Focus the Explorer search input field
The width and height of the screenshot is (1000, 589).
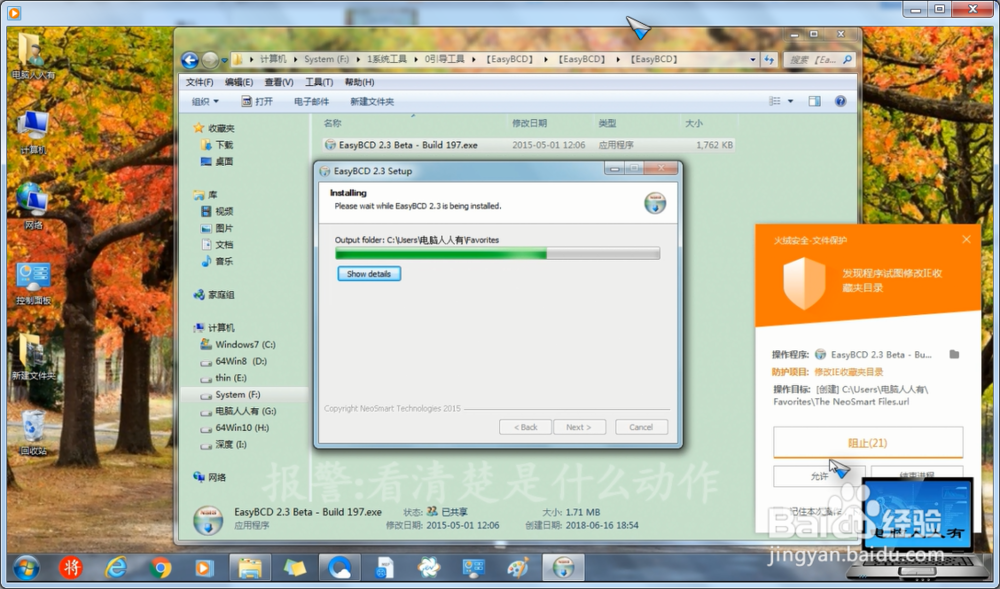click(x=813, y=59)
